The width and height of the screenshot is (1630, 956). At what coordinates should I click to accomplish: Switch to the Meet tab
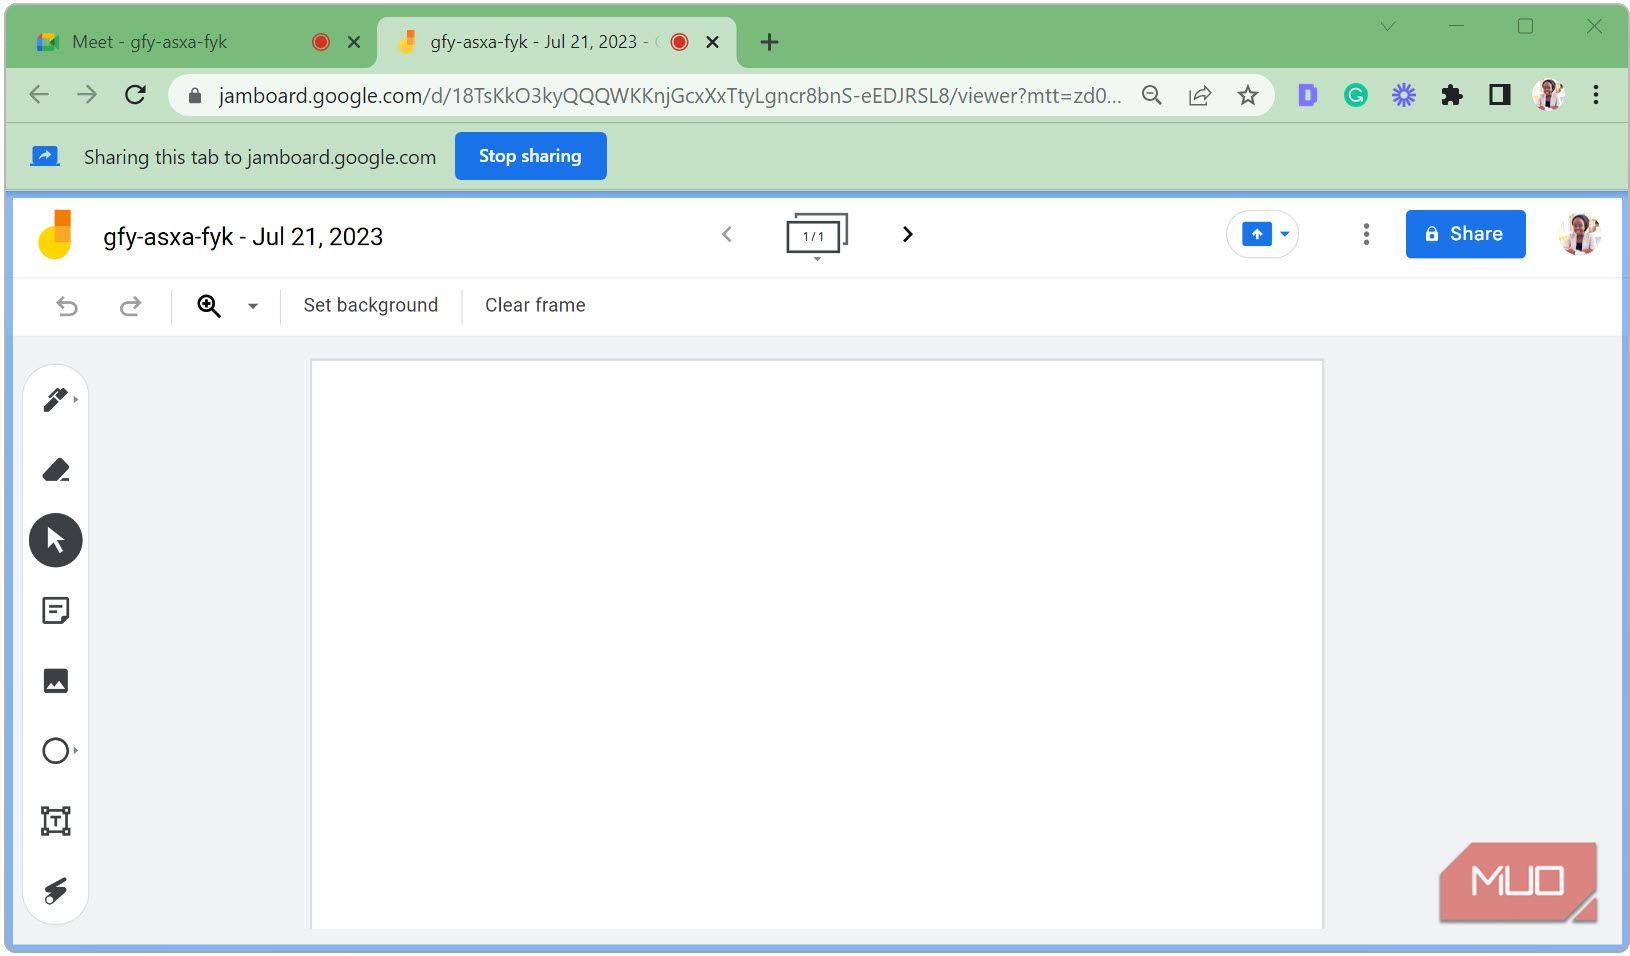point(150,41)
